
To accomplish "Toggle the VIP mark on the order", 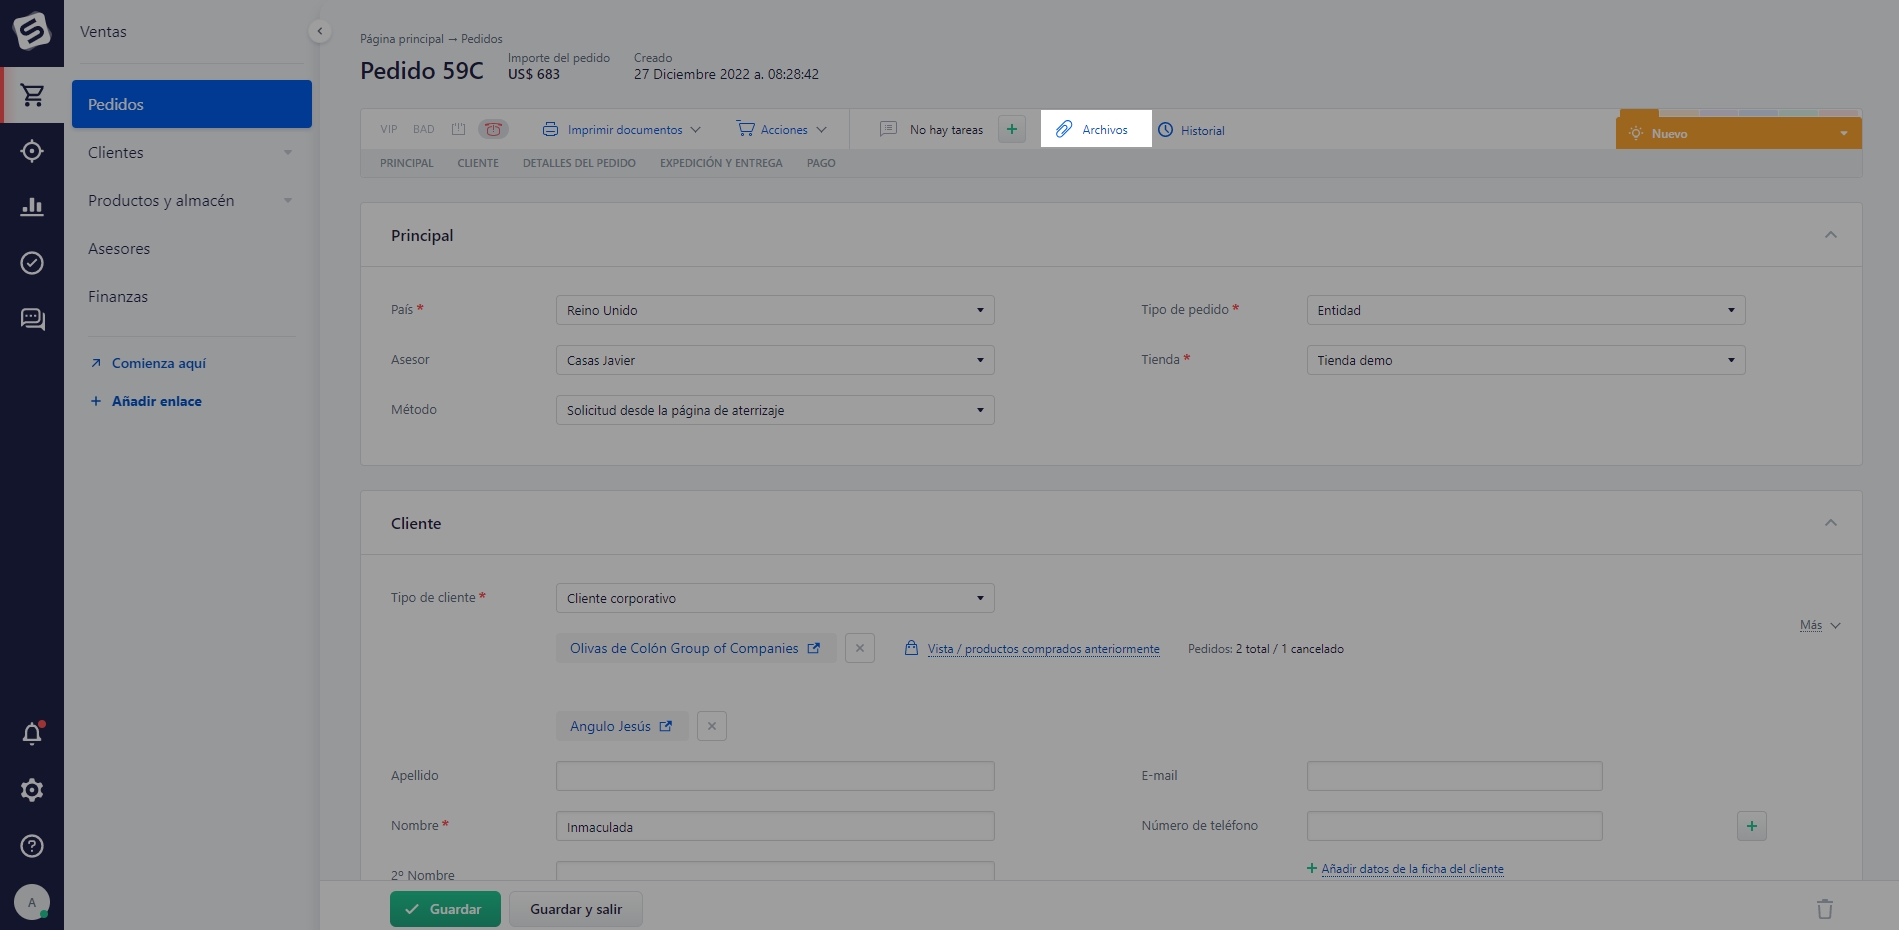I will tap(389, 129).
